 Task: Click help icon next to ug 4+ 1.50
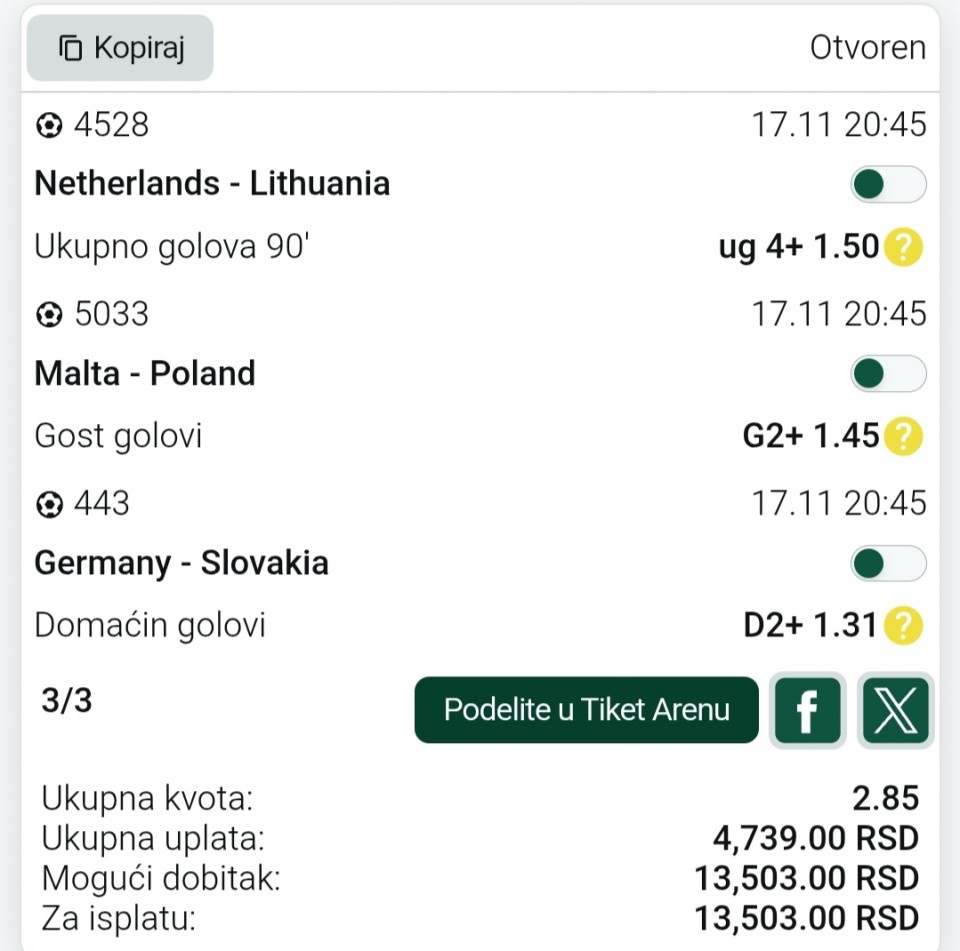tap(904, 247)
